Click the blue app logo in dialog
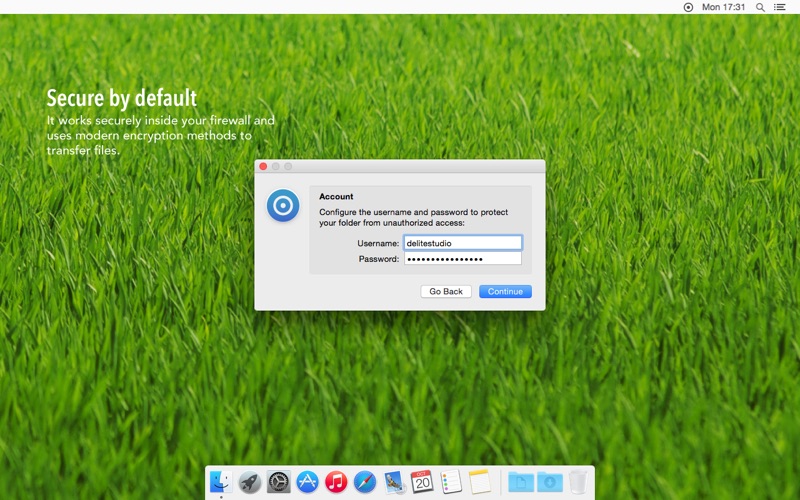The width and height of the screenshot is (800, 500). pos(283,206)
